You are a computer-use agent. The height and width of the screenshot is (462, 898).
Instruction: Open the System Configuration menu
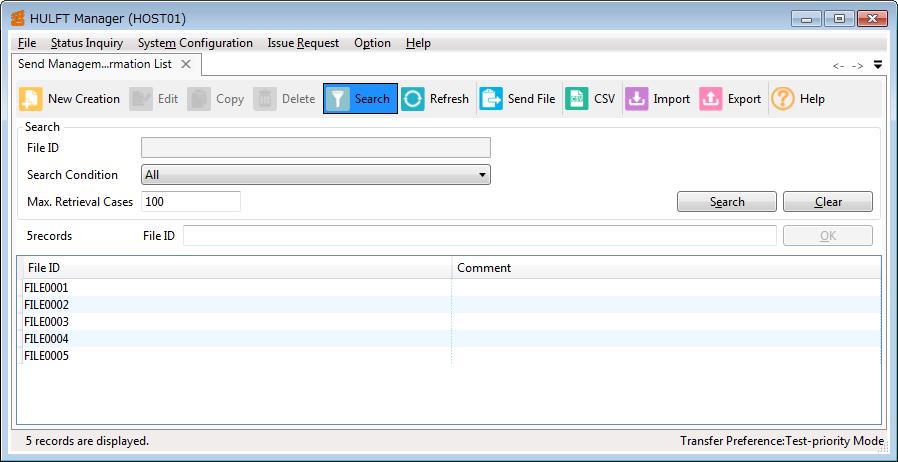tap(195, 43)
